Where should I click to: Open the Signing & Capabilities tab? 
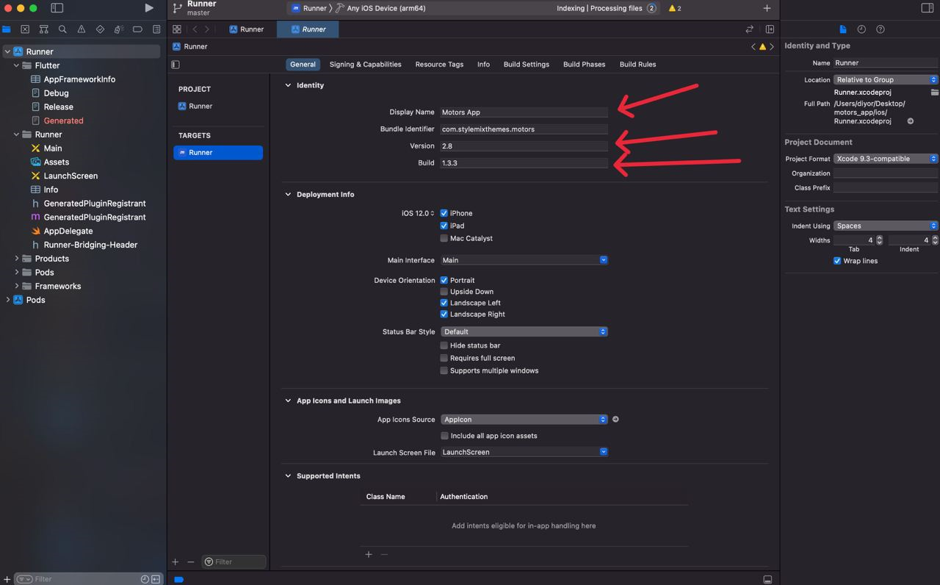pos(365,64)
